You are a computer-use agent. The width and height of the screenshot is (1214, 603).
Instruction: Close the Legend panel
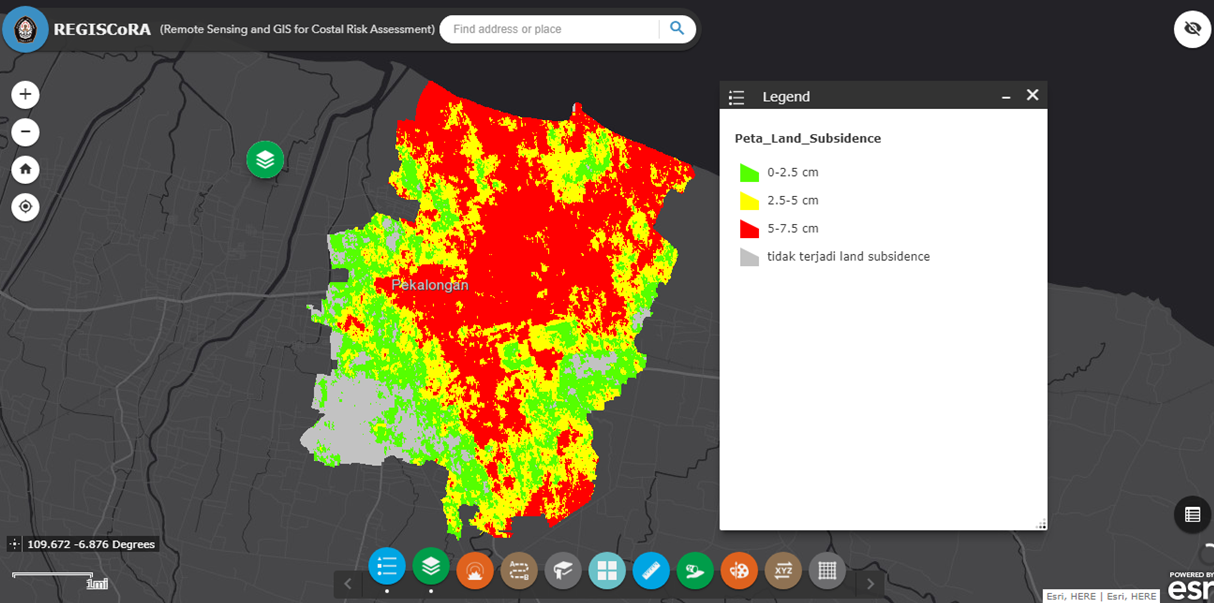[1033, 95]
